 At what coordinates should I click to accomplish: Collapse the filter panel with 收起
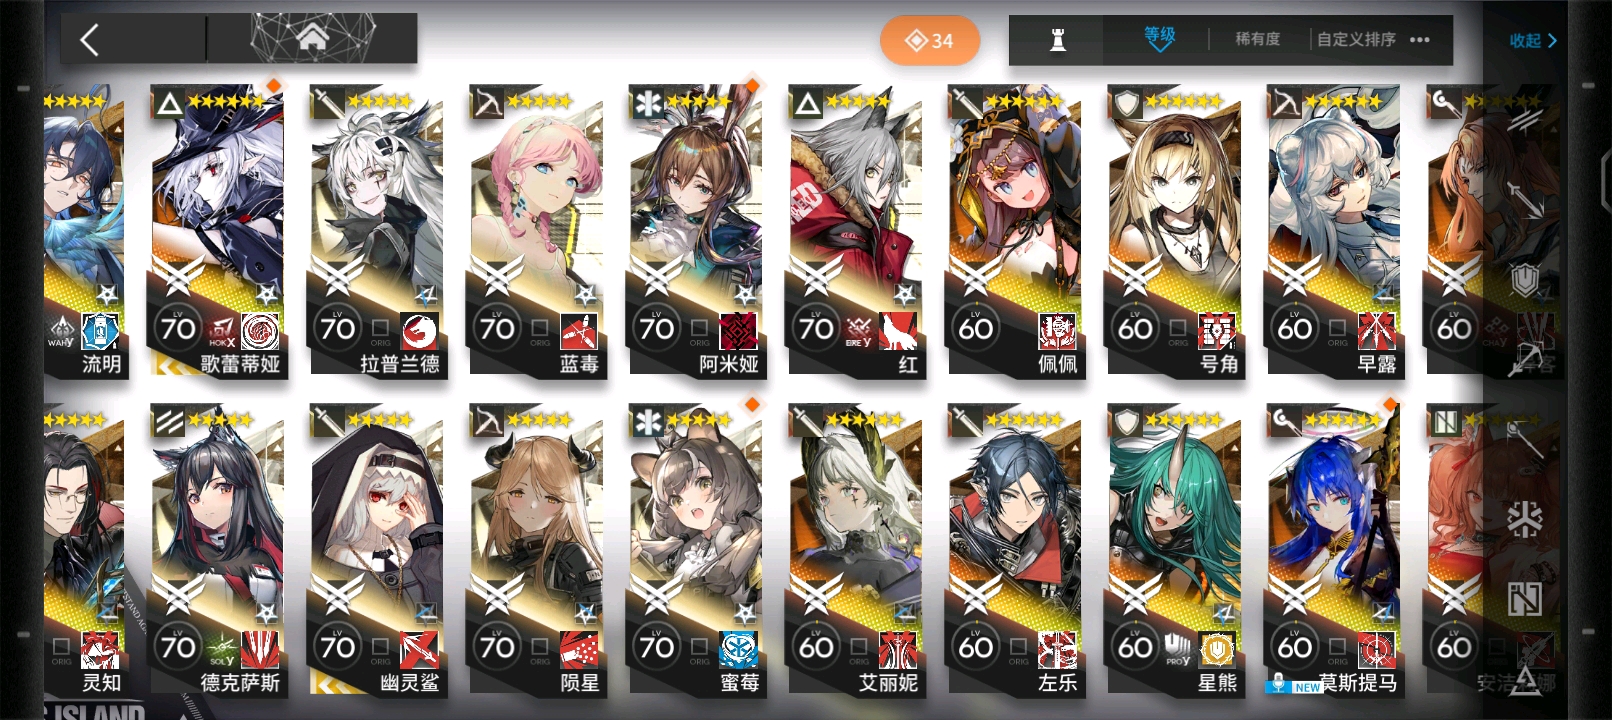(1533, 41)
